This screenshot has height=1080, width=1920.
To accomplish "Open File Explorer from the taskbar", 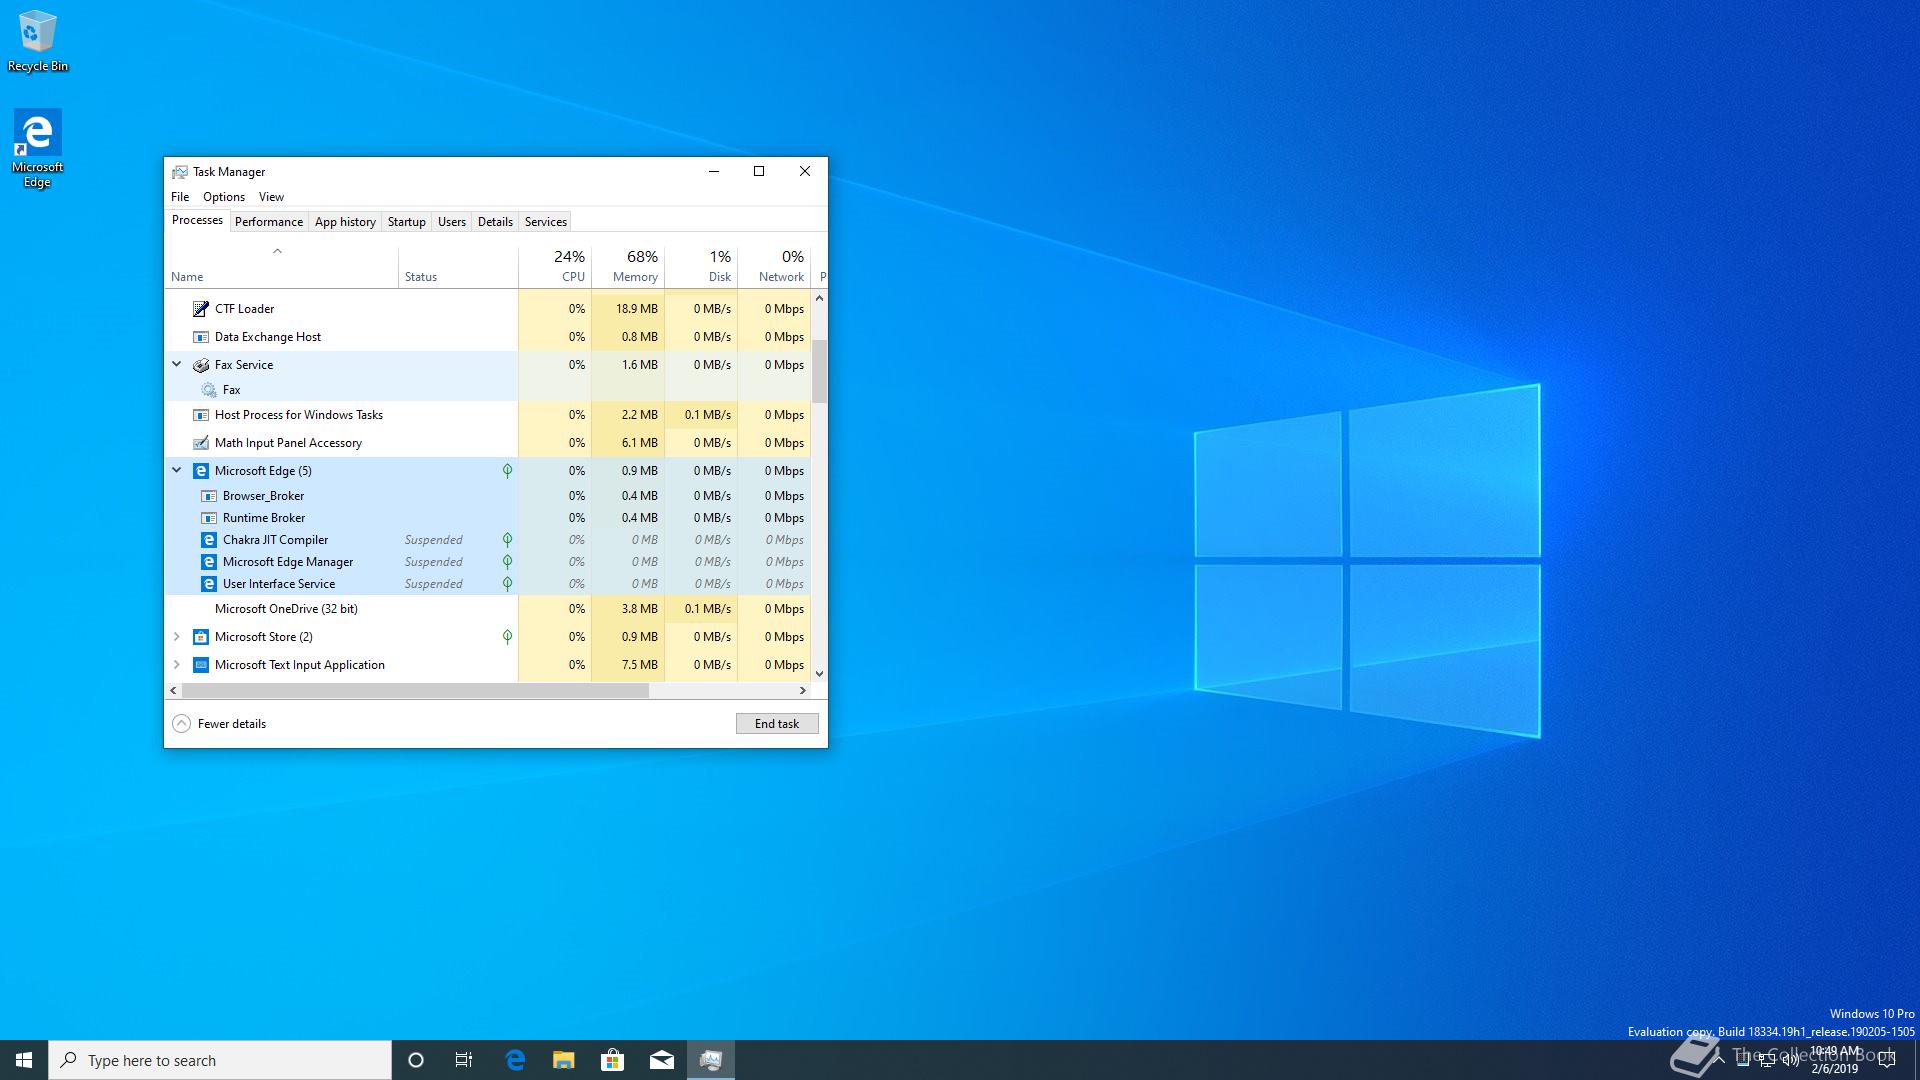I will pyautogui.click(x=564, y=1060).
